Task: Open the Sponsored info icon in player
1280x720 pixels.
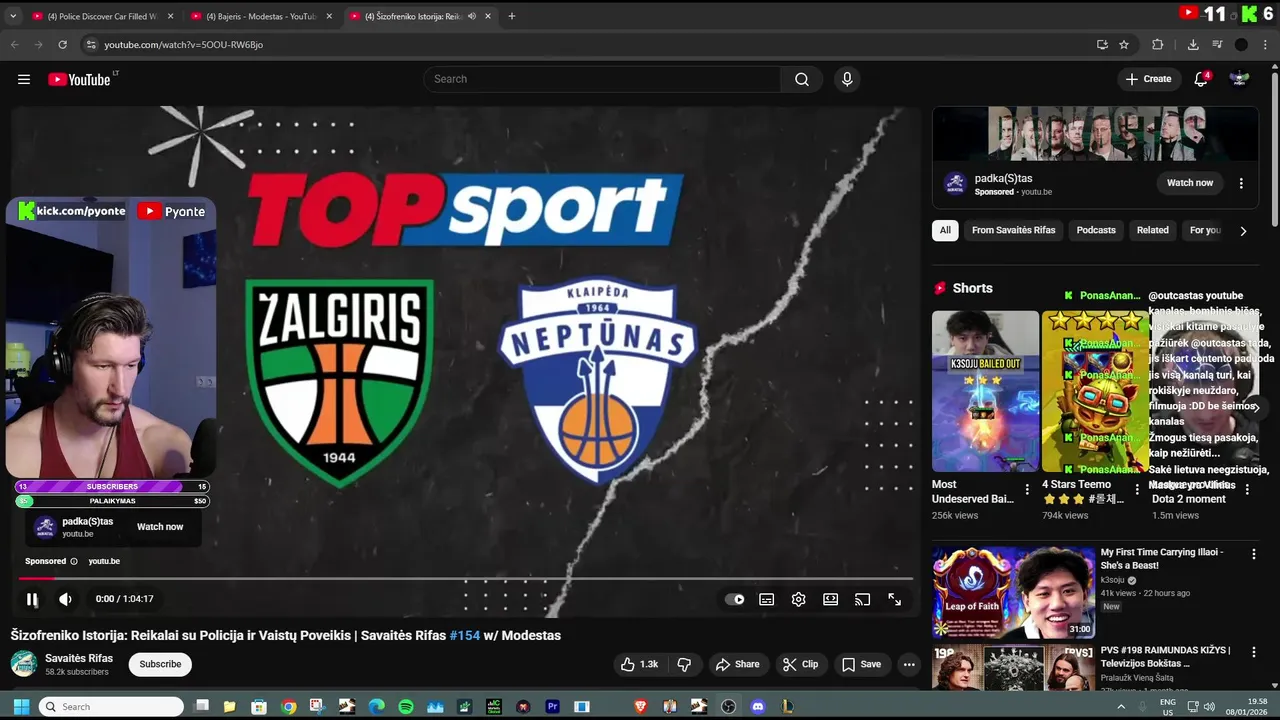Action: click(x=73, y=561)
